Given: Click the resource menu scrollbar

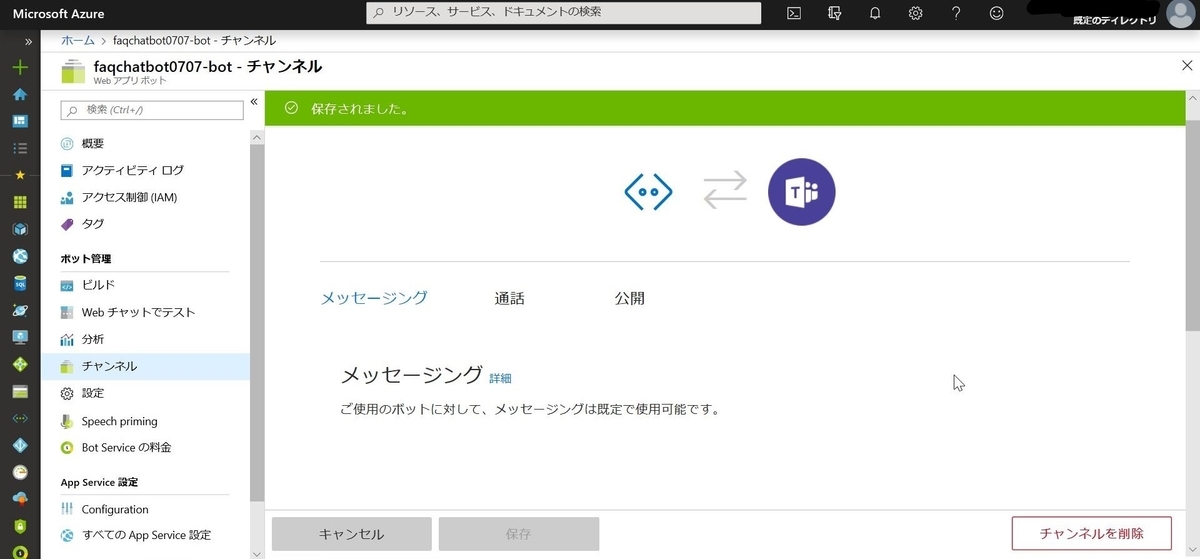Looking at the screenshot, I should coord(257,320).
